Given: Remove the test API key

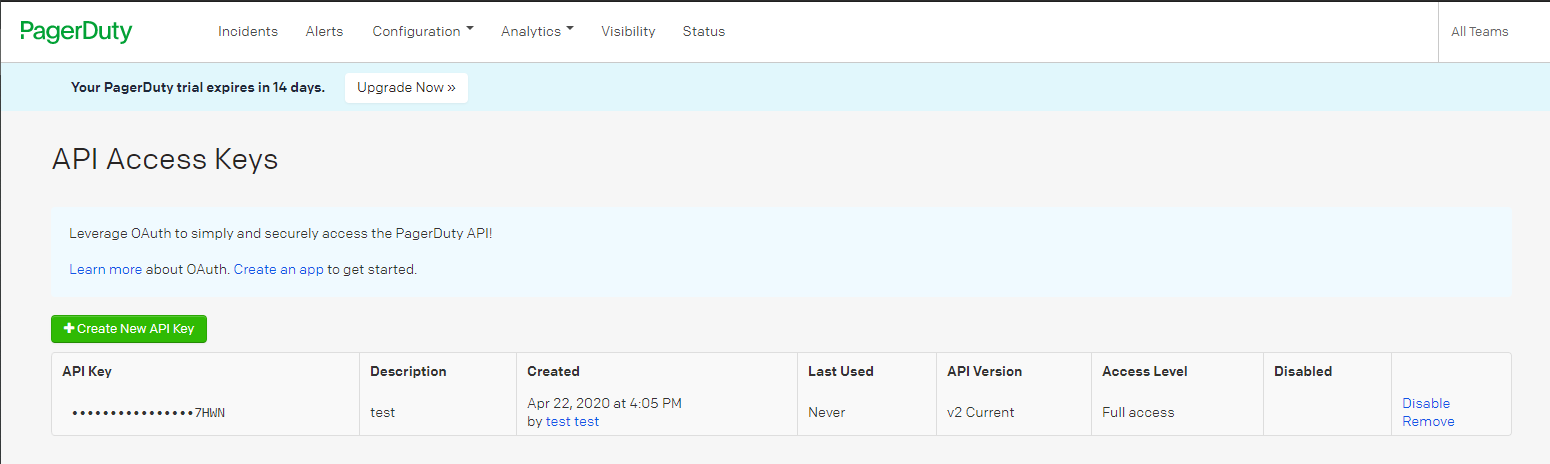Looking at the screenshot, I should pos(1428,421).
